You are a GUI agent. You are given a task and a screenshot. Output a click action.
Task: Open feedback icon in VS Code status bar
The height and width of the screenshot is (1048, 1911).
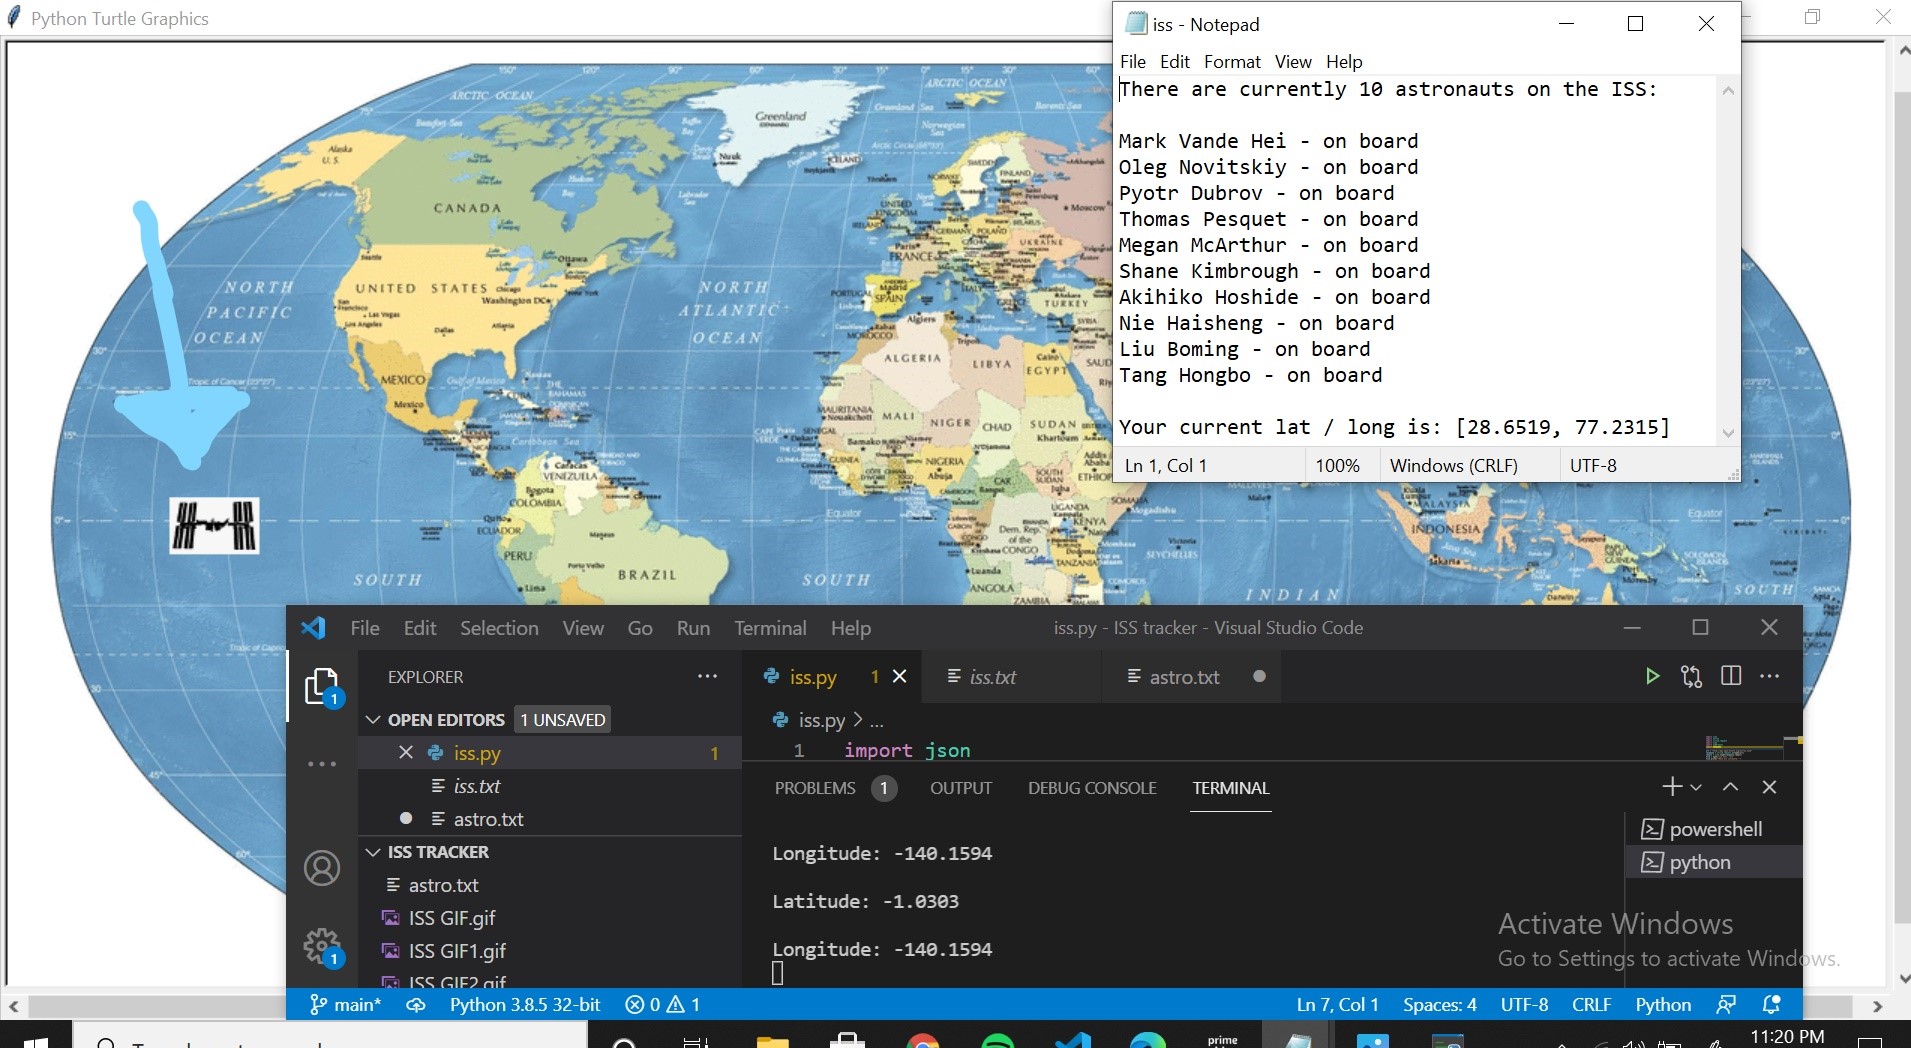coord(1726,1004)
